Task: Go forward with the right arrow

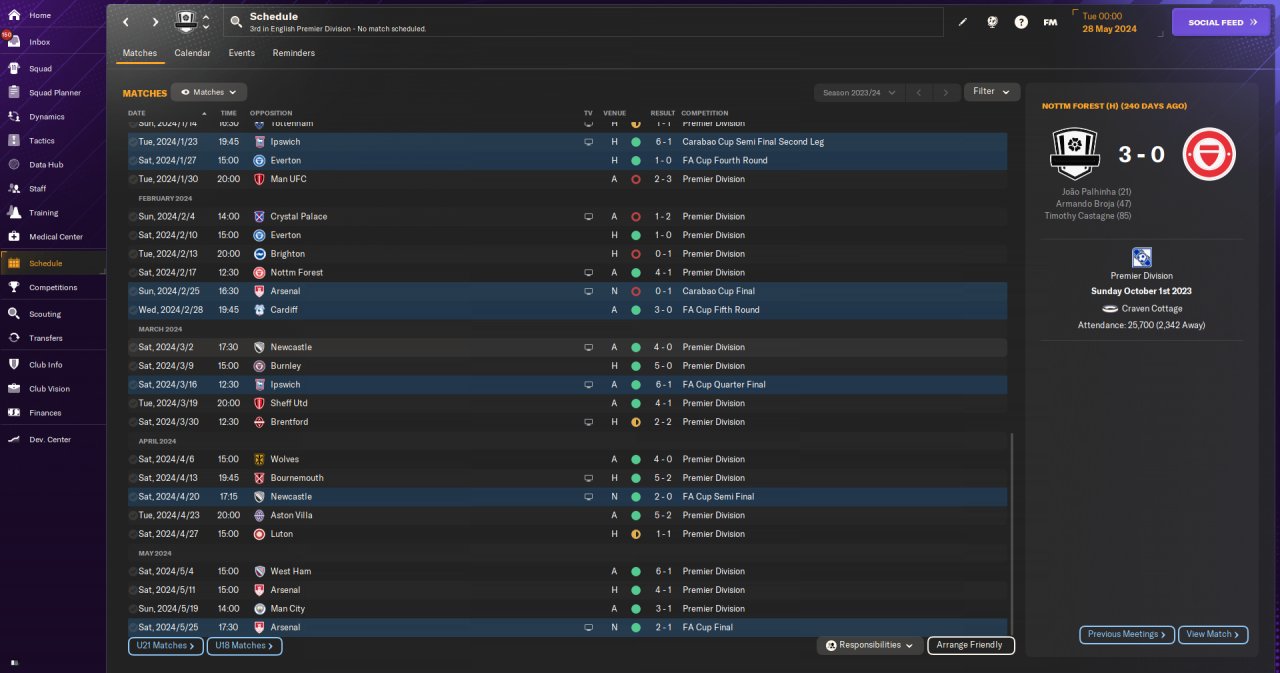Action: [x=155, y=22]
